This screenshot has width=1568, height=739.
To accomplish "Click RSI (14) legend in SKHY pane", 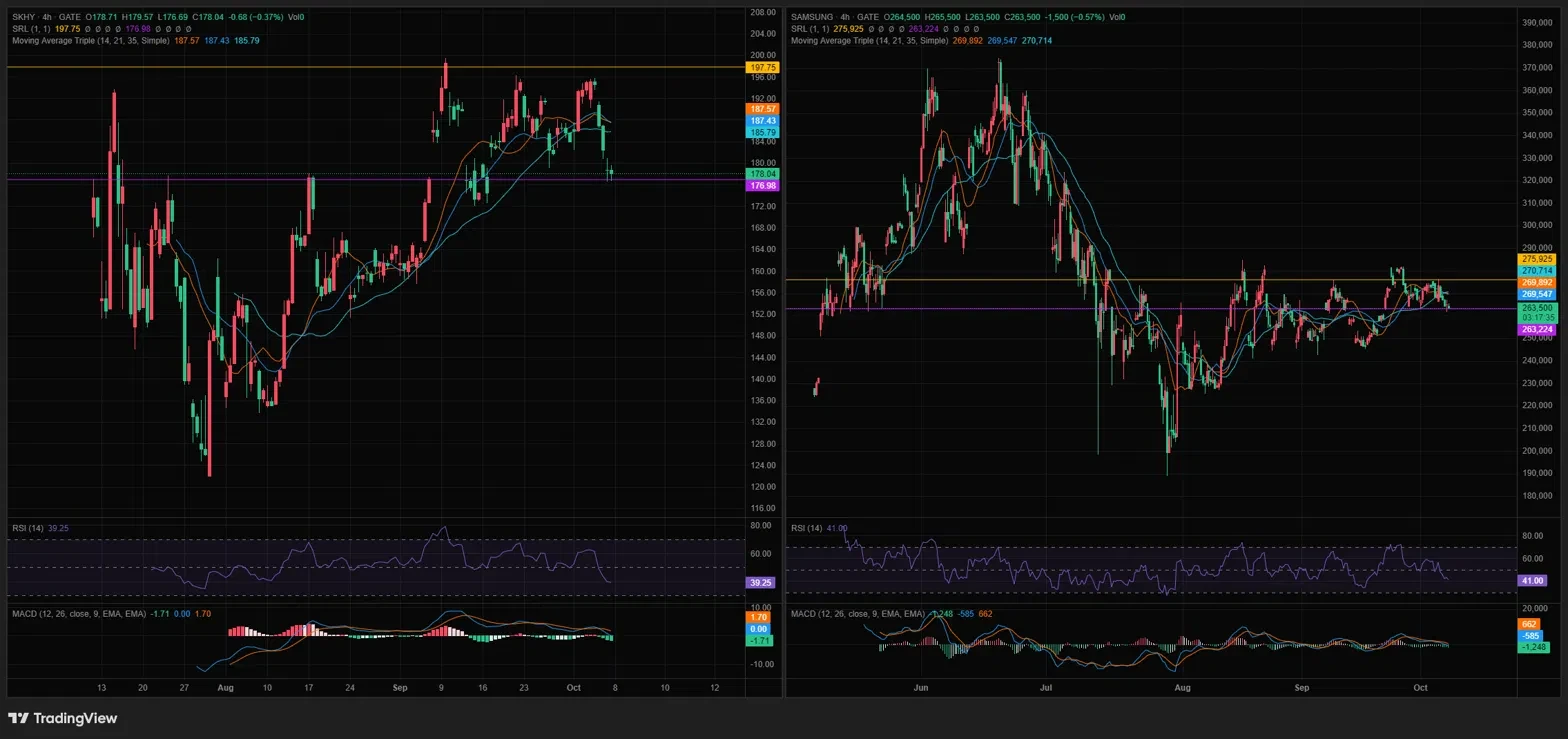I will click(x=27, y=527).
